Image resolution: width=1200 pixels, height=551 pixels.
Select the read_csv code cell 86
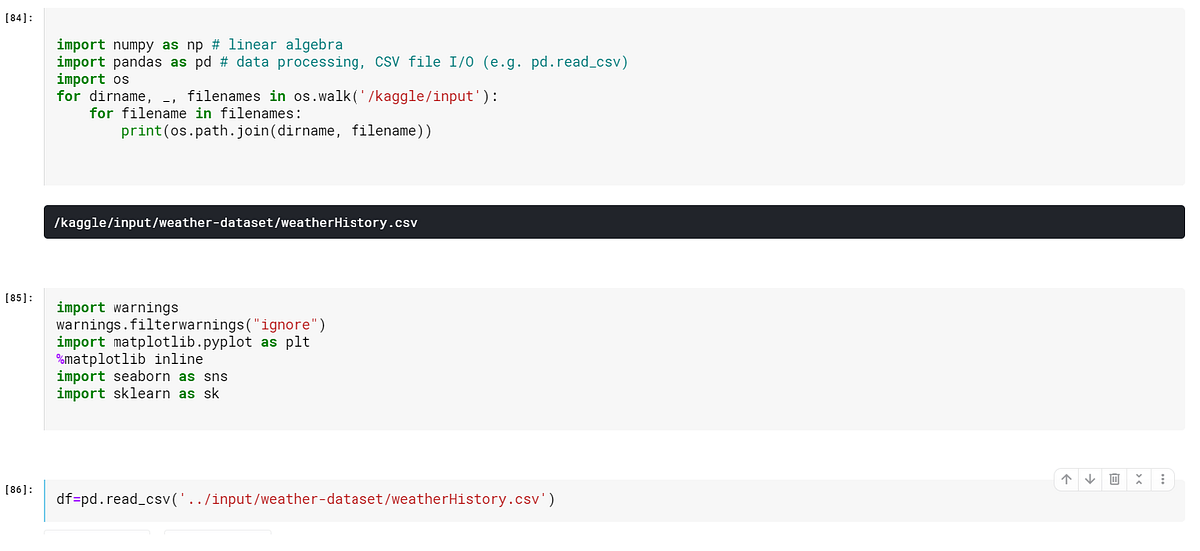point(614,499)
